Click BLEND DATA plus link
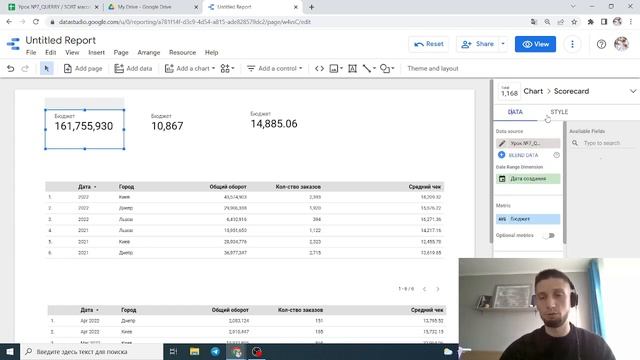This screenshot has width=640, height=360. (518, 155)
